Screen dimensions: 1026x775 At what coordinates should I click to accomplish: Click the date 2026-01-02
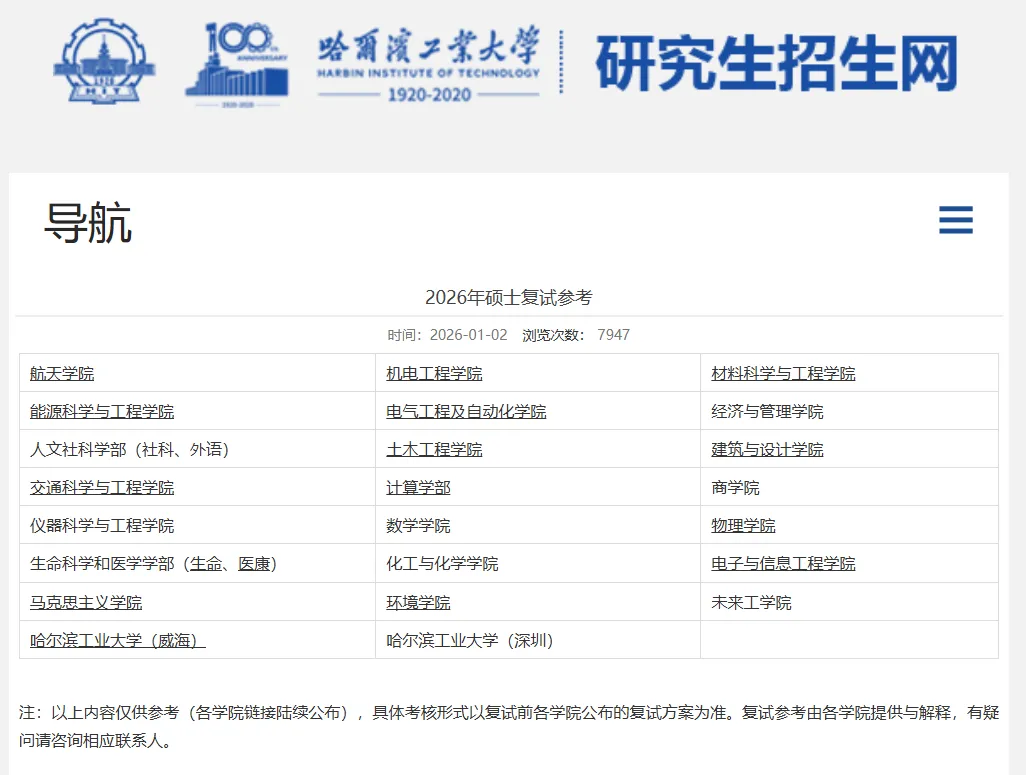click(x=469, y=334)
